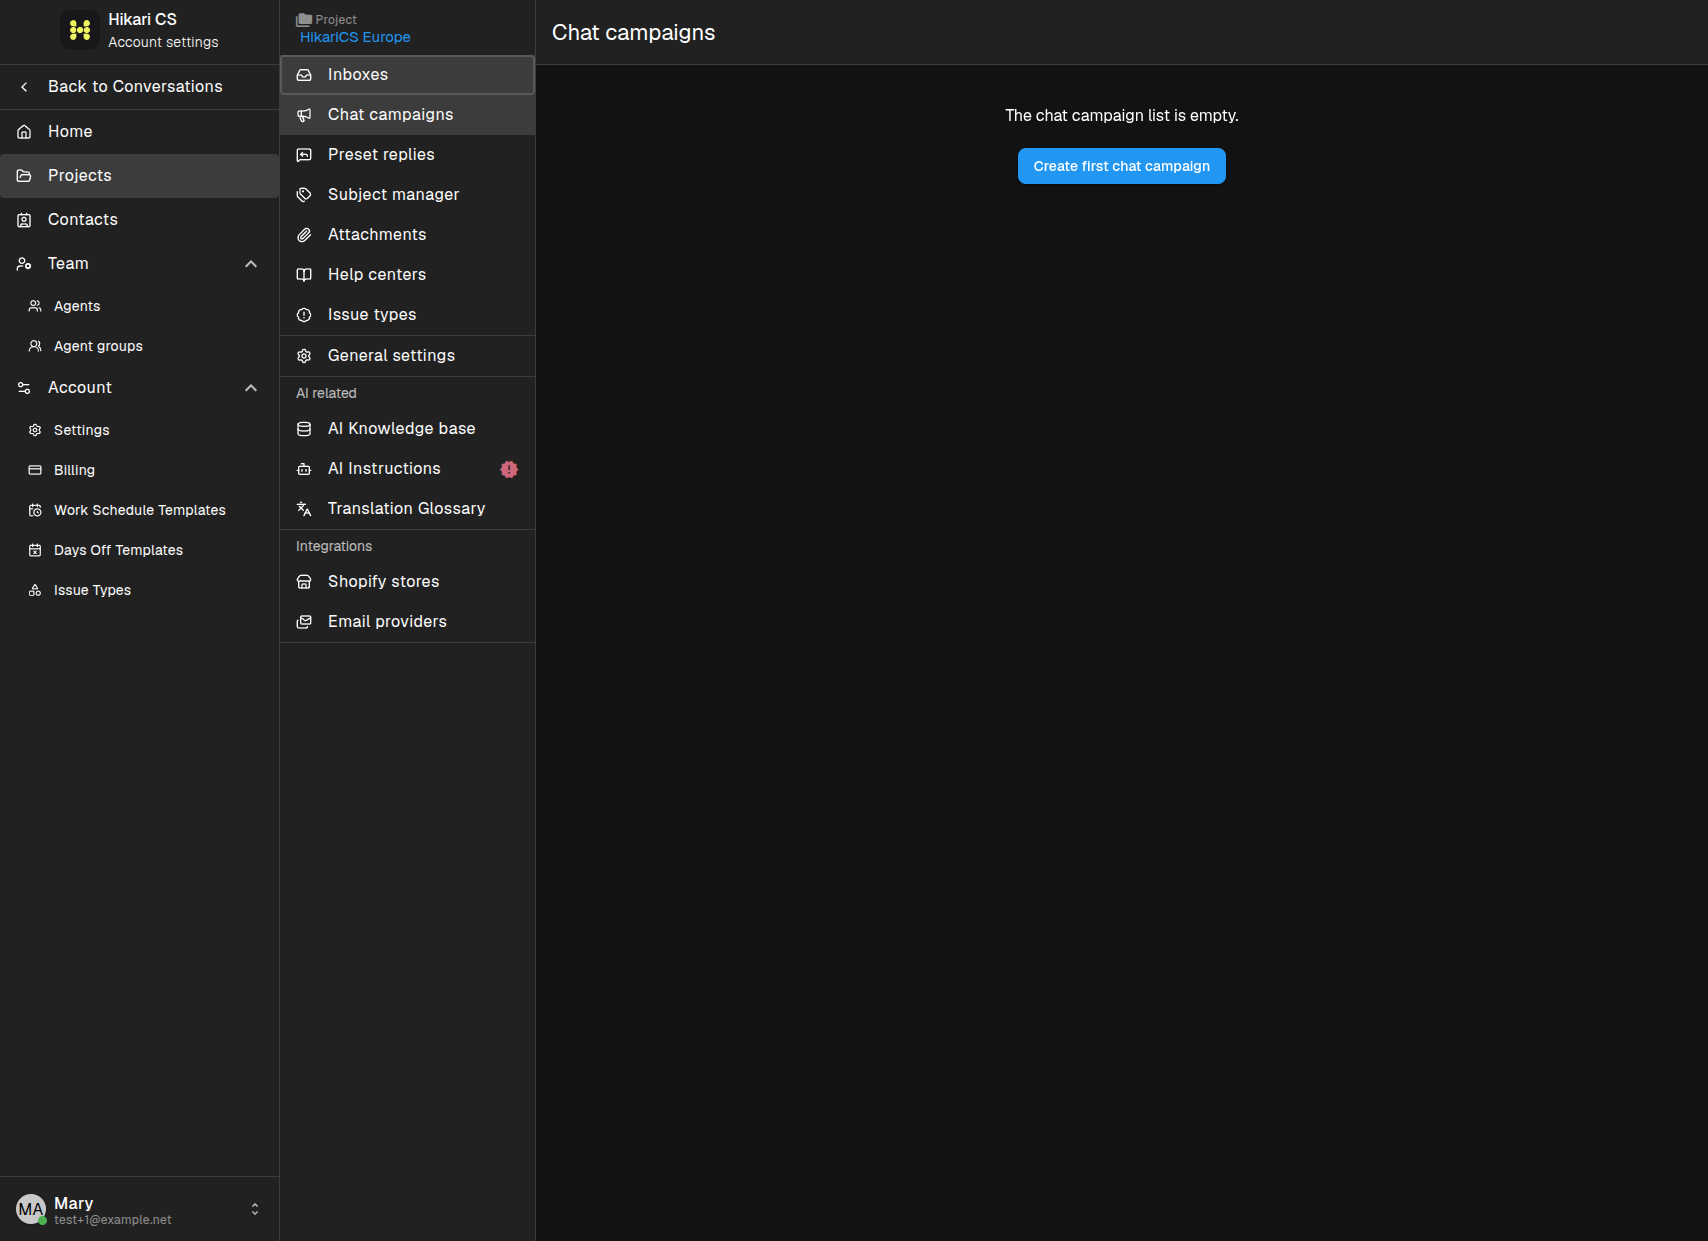Open Days Off Templates
1708x1241 pixels.
139,550
